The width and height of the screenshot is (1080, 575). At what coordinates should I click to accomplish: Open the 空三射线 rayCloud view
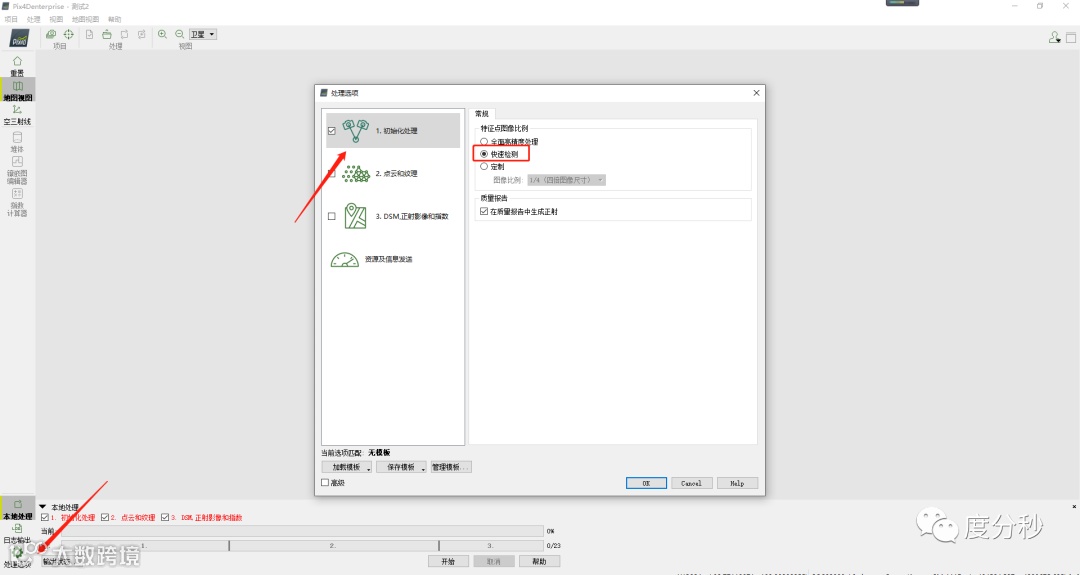[17, 114]
